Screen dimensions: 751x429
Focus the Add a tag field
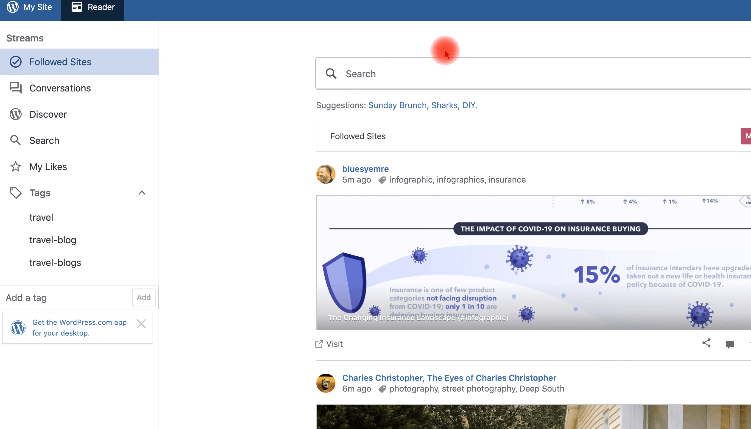[66, 298]
